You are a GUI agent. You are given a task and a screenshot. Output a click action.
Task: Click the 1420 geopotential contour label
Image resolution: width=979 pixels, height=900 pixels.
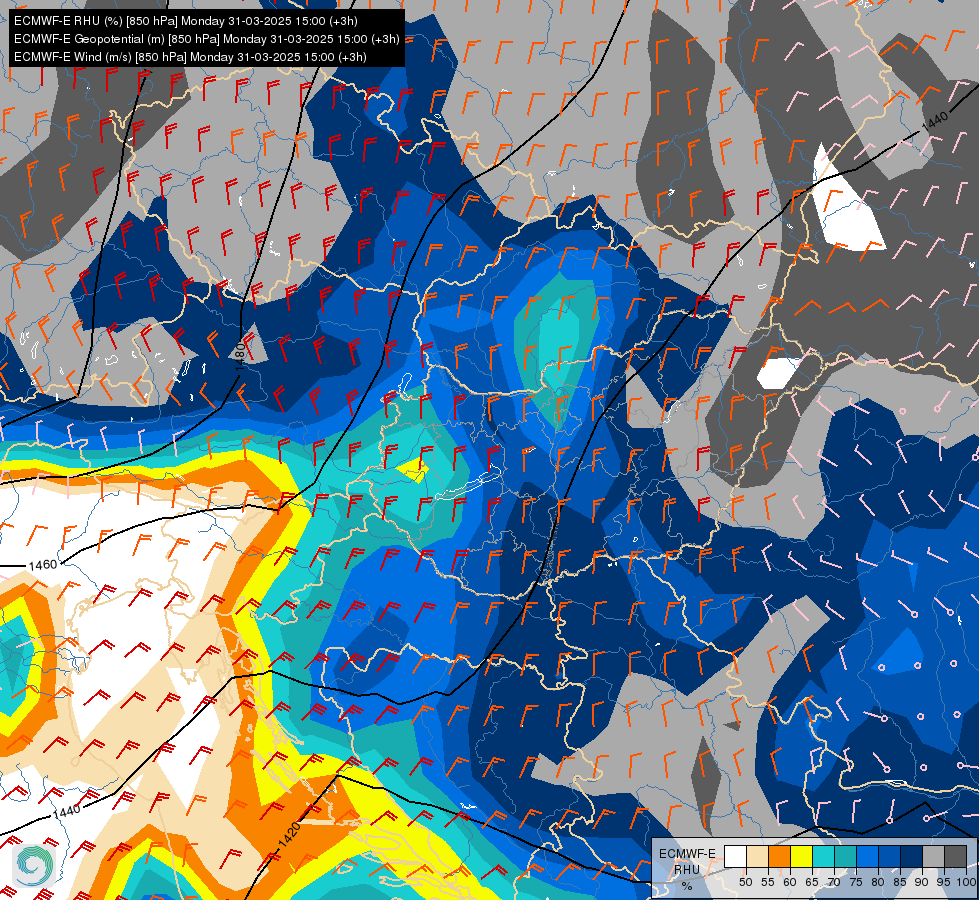tap(289, 835)
